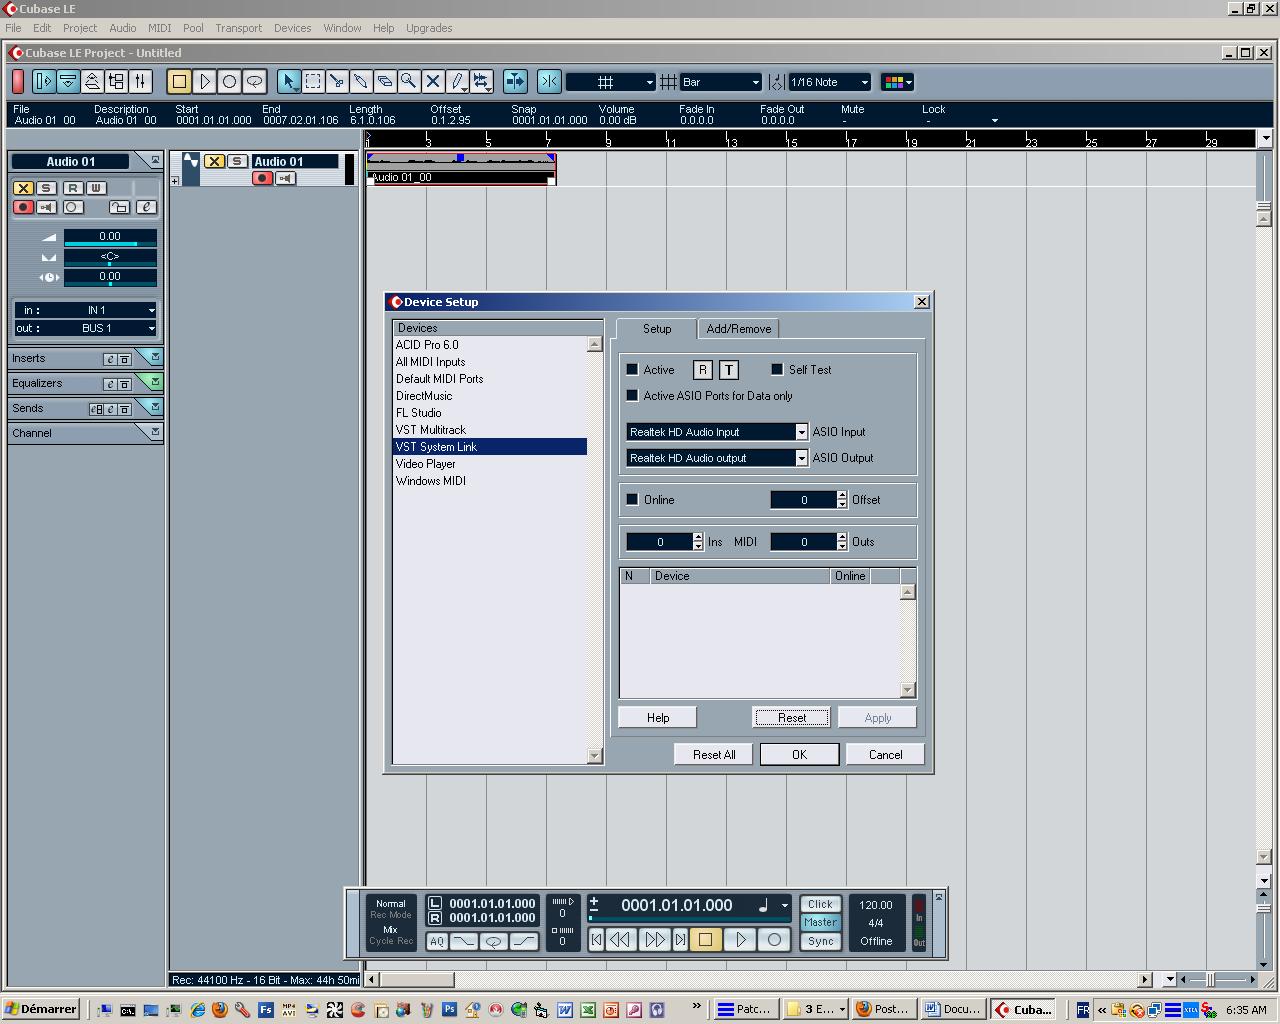Open the IN 1 input routing dropdown

[85, 310]
